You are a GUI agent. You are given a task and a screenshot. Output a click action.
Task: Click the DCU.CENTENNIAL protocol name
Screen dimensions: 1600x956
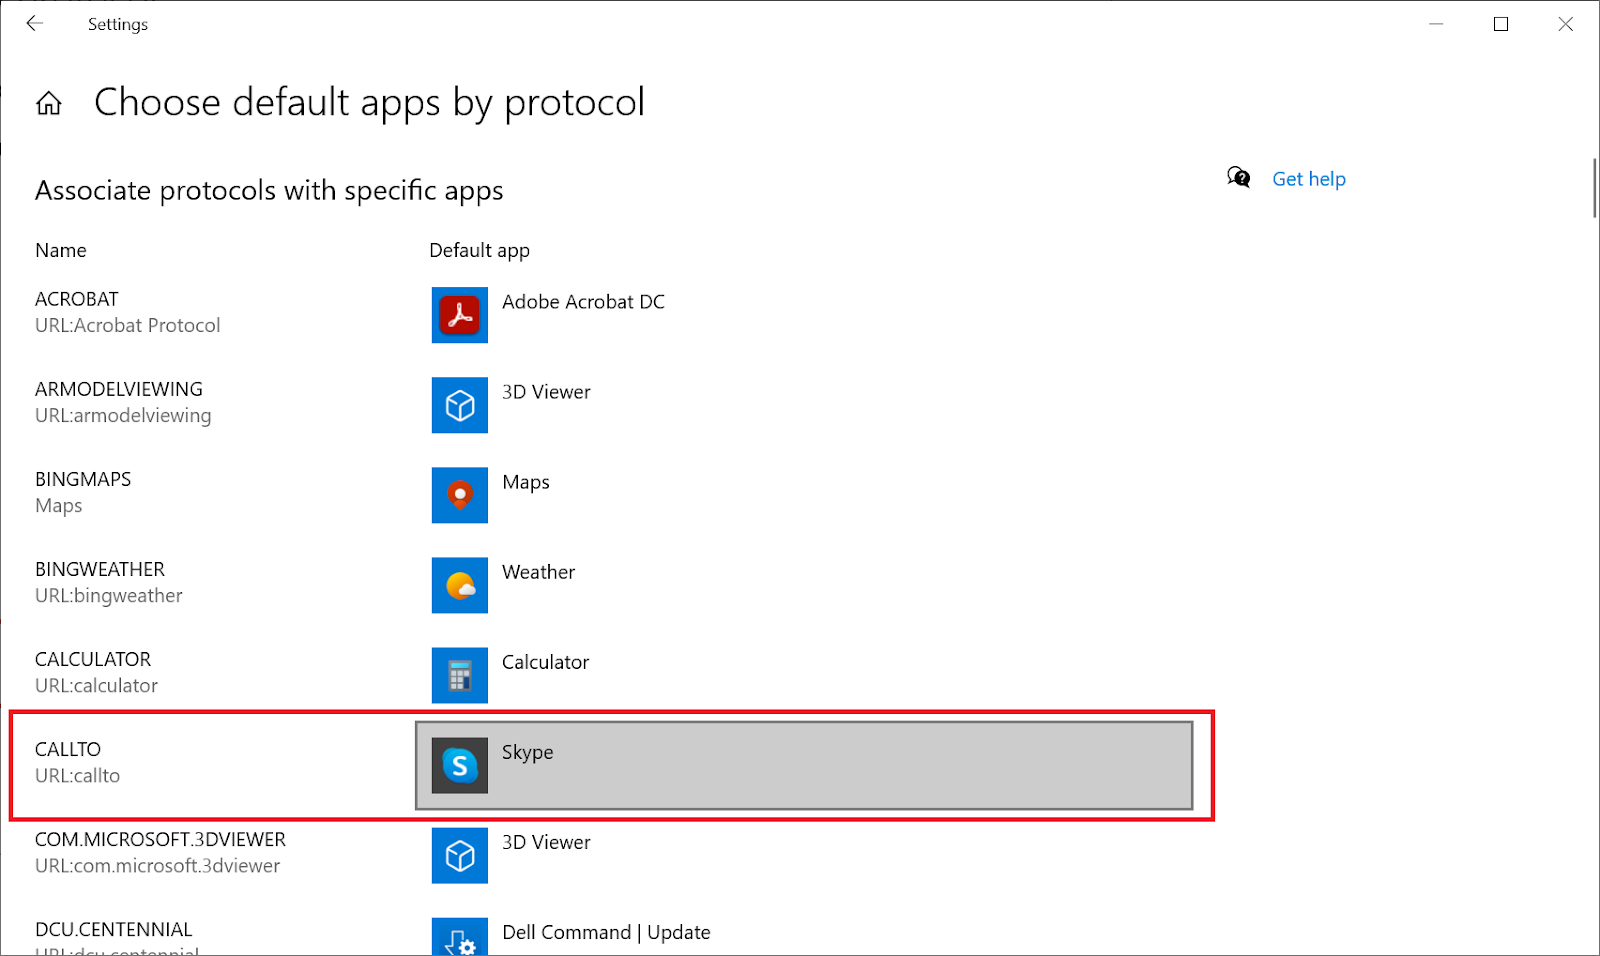click(x=114, y=929)
